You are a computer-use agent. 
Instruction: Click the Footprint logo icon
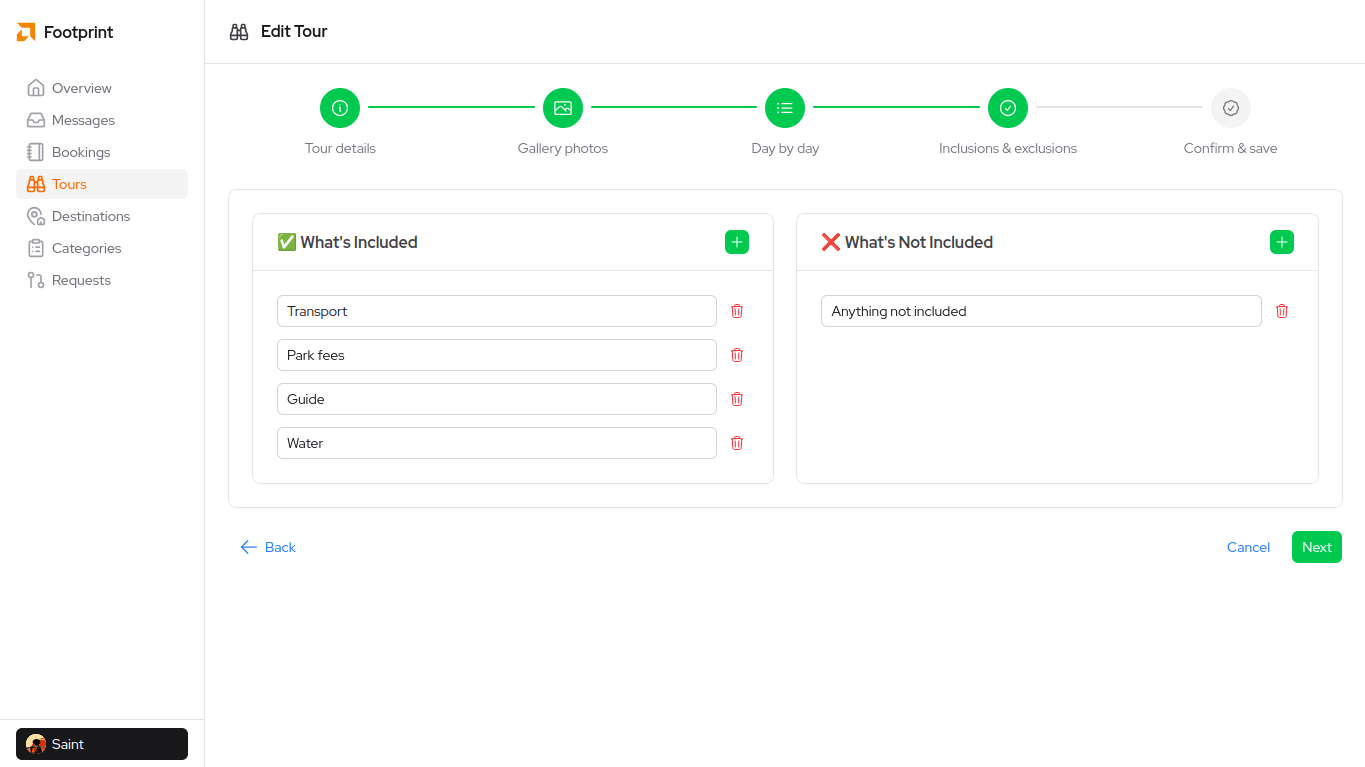pos(26,32)
